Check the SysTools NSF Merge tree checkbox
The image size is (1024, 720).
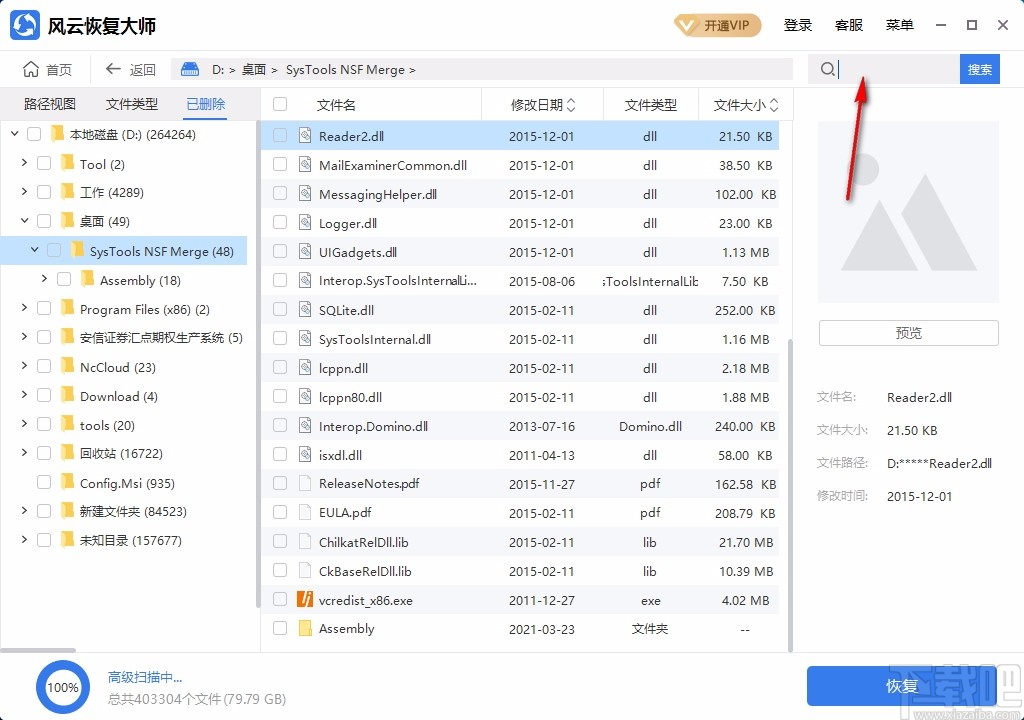coord(54,251)
